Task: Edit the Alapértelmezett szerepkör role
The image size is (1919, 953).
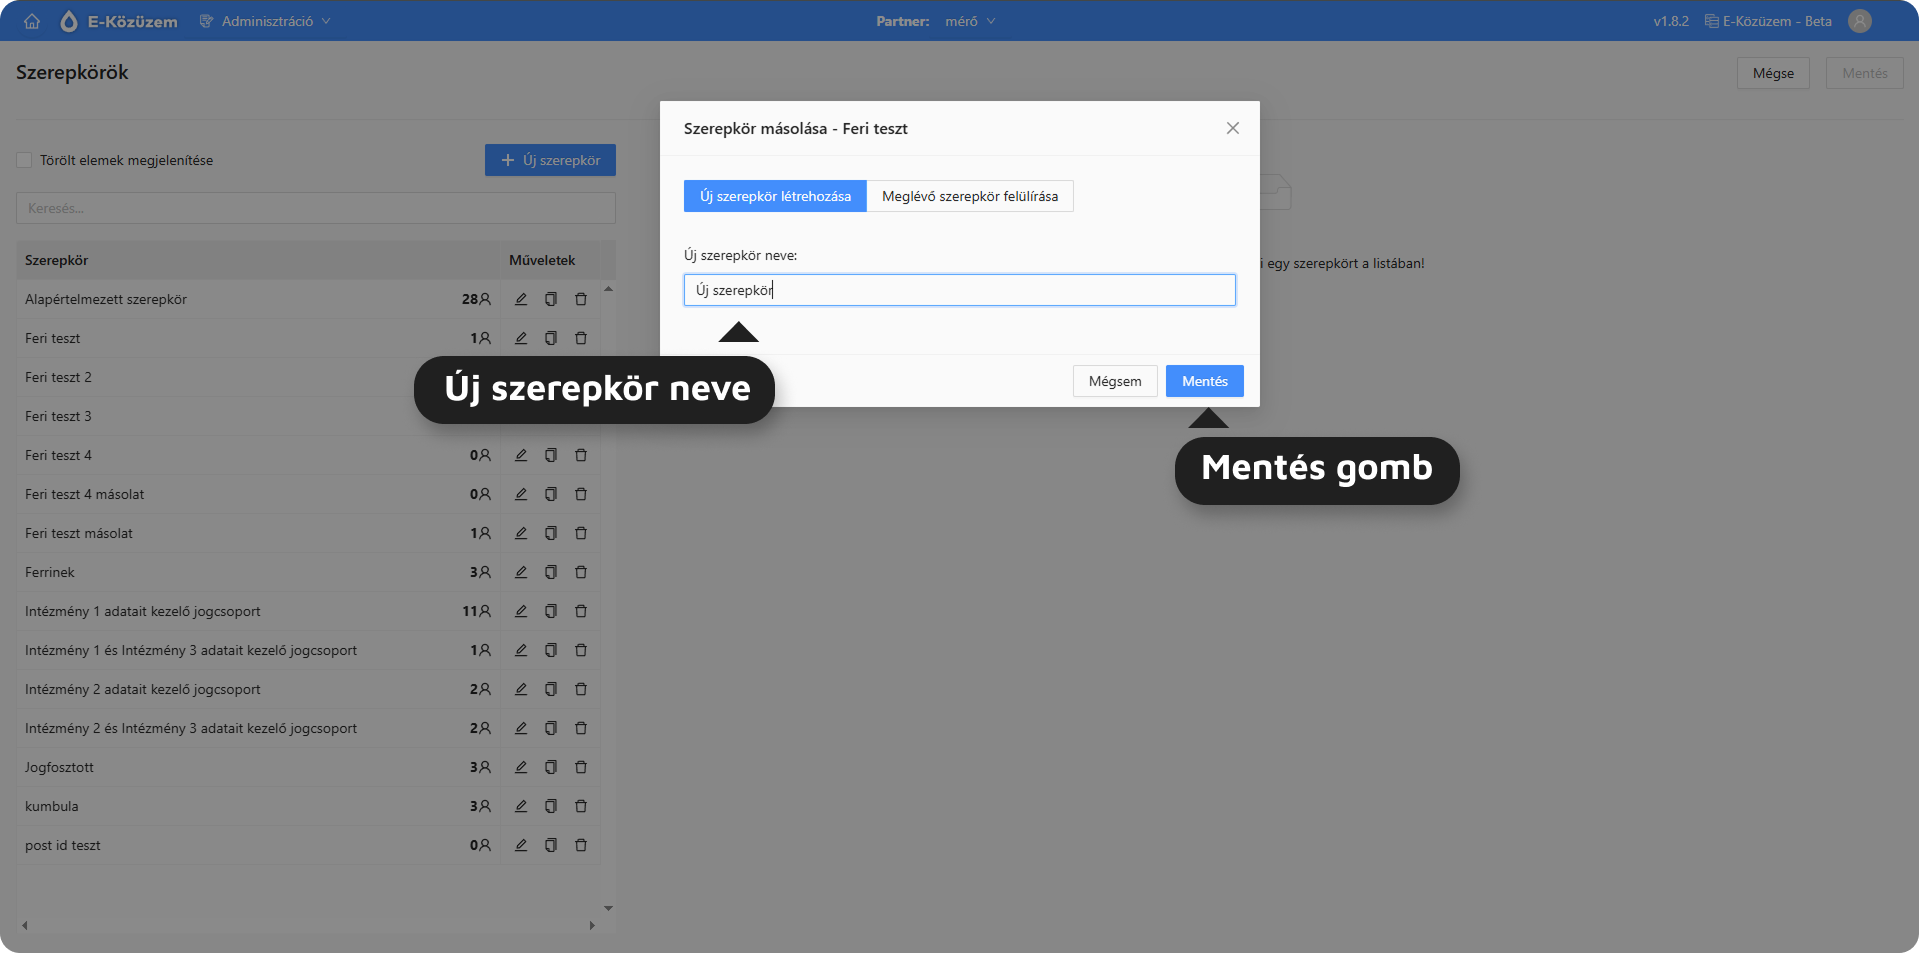Action: (521, 299)
